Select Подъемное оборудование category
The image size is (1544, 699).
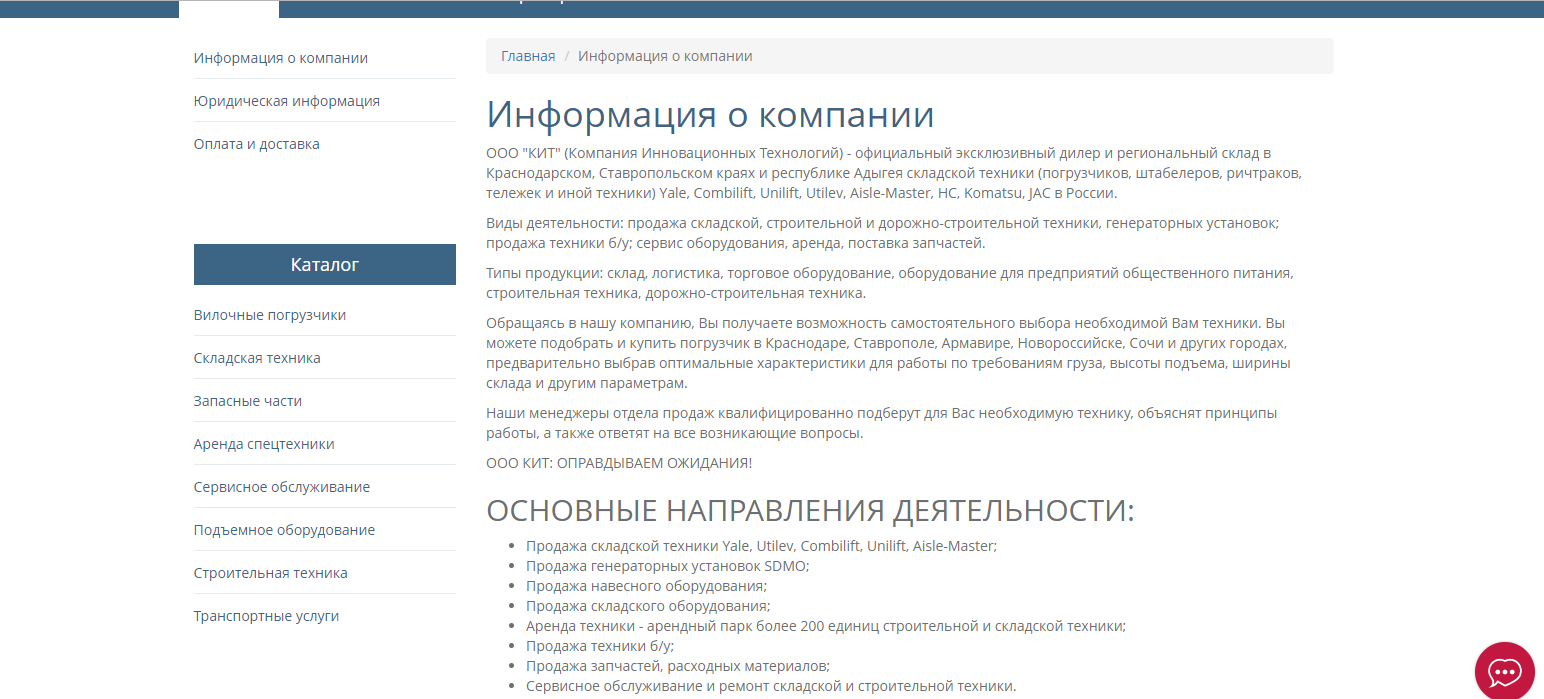(285, 530)
